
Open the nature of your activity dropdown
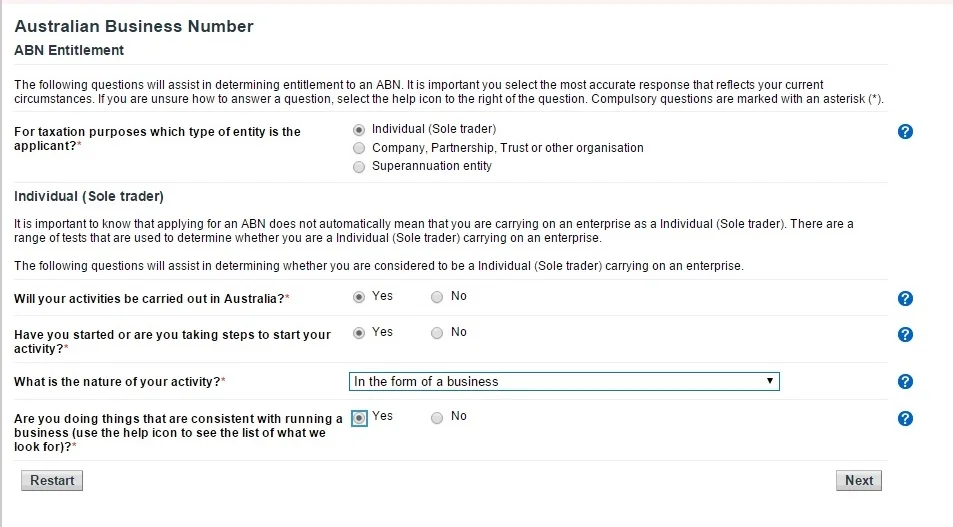pos(564,381)
